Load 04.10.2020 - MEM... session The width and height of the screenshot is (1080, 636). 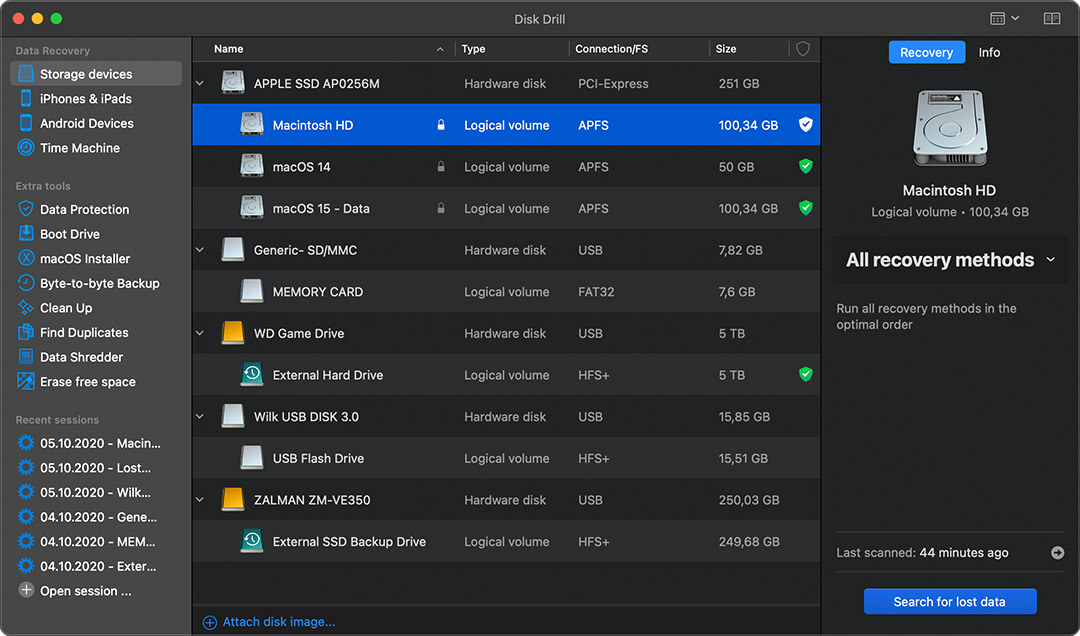pyautogui.click(x=97, y=542)
